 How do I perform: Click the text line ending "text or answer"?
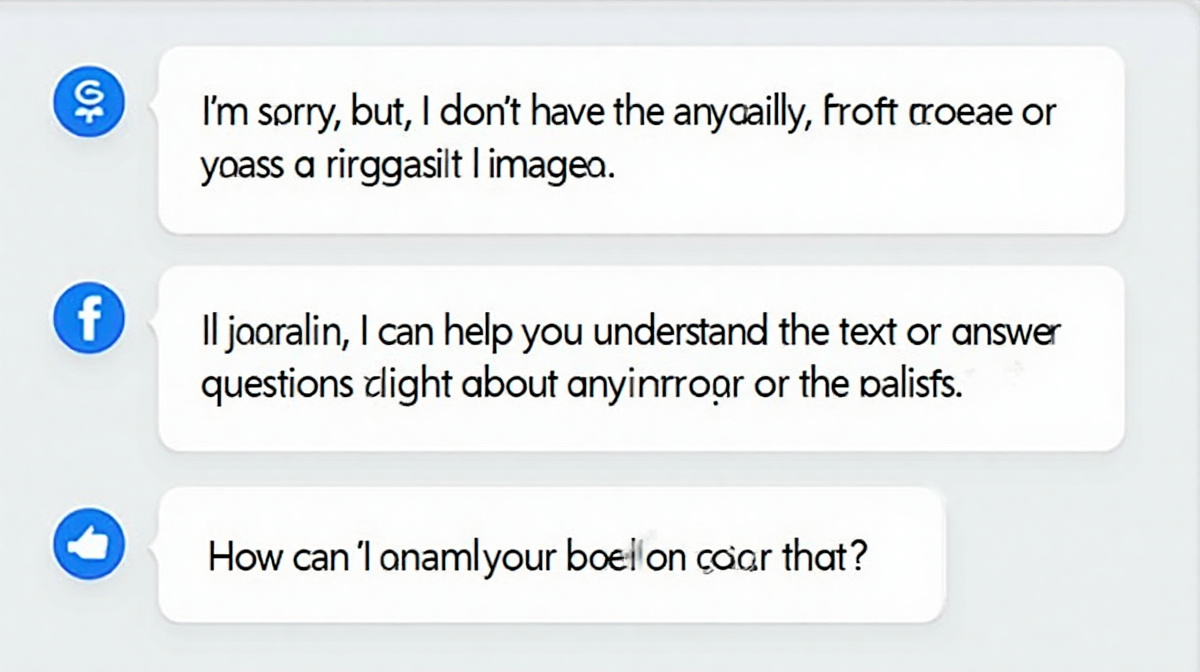click(x=630, y=331)
